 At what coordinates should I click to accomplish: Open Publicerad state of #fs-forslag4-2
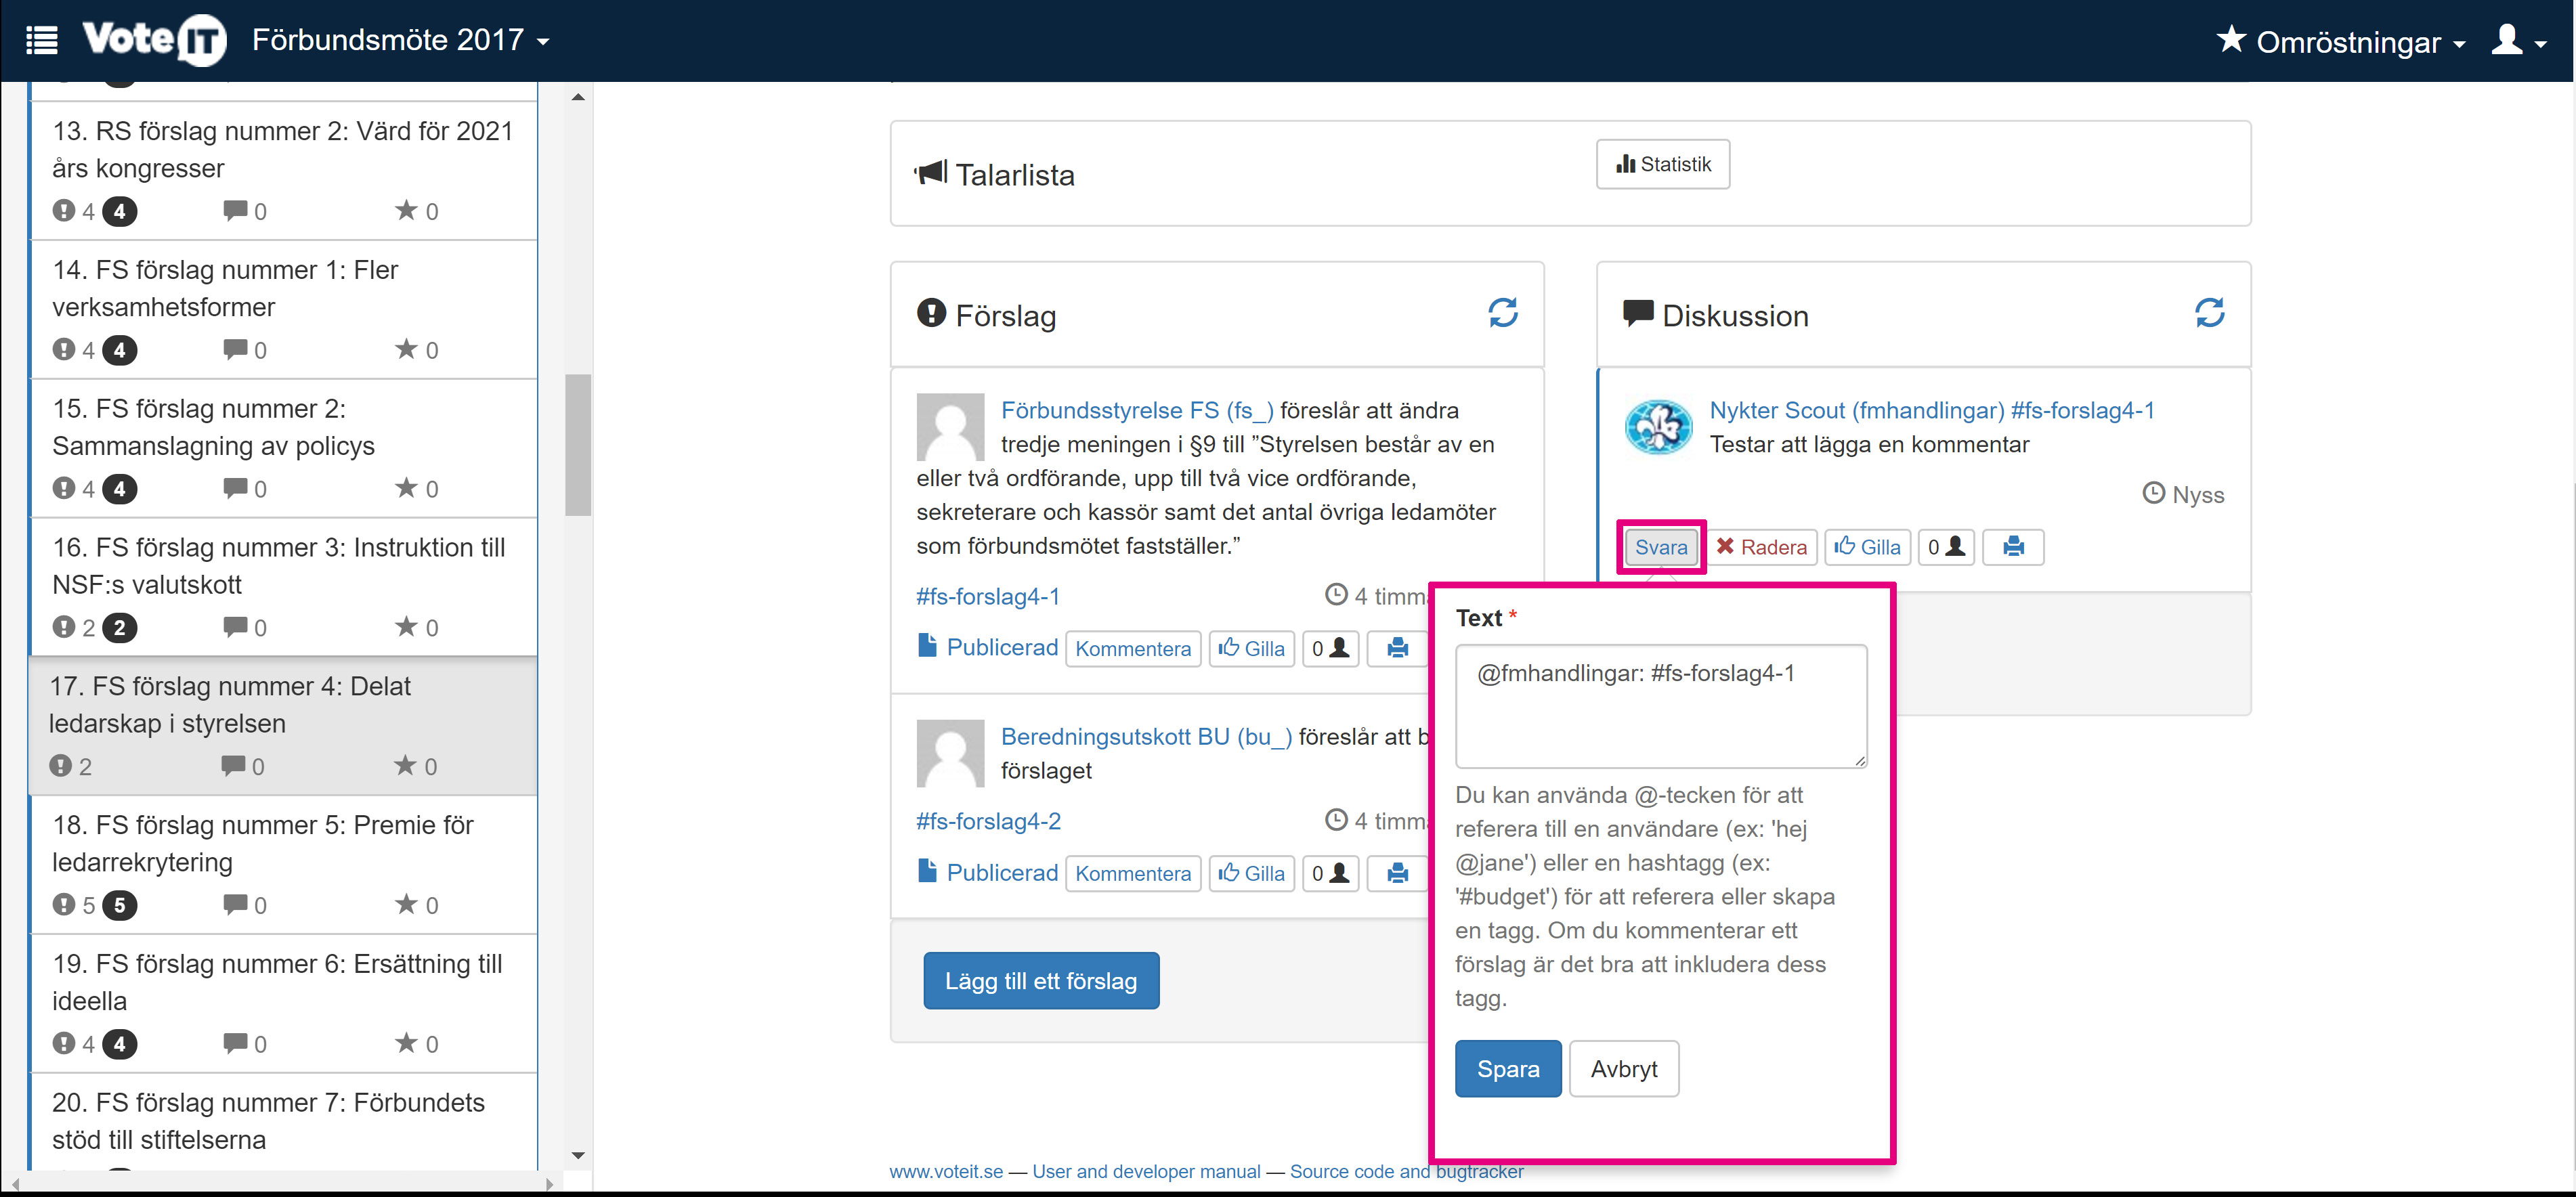987,872
